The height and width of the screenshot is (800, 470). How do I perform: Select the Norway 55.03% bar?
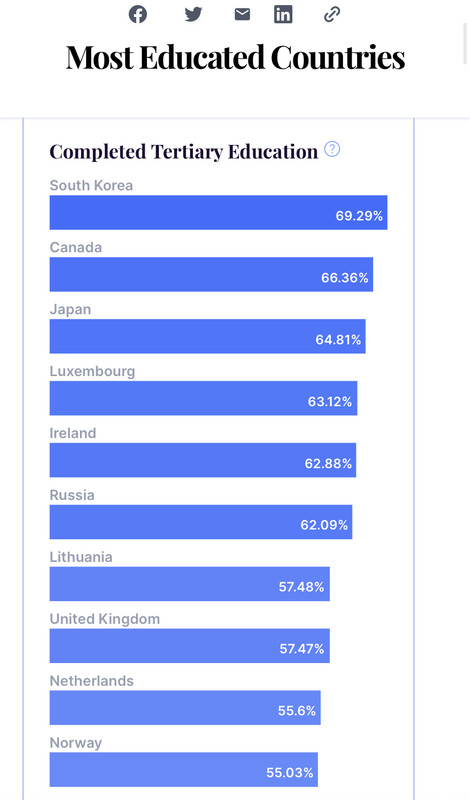(184, 769)
